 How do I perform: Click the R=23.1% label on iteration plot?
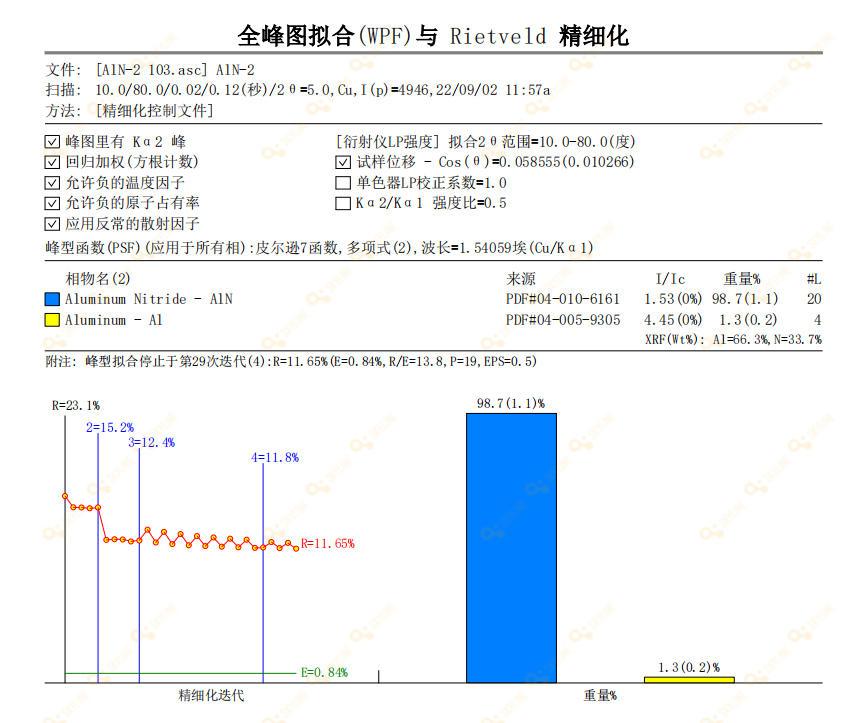[x=76, y=406]
